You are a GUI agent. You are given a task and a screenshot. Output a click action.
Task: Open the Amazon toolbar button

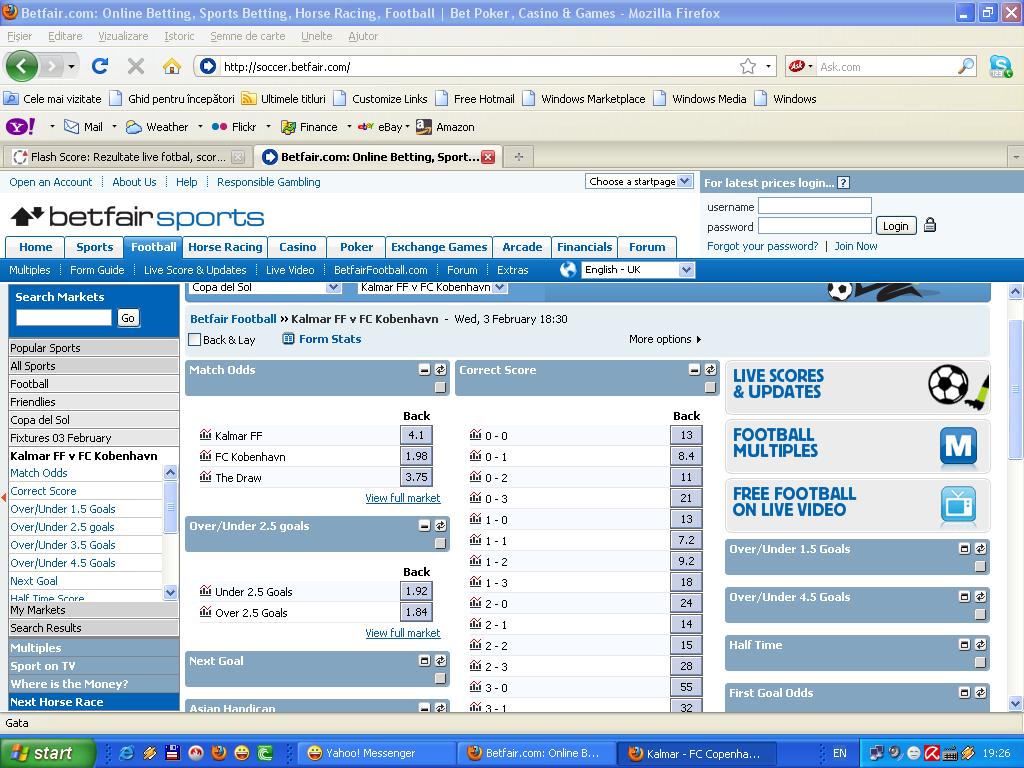point(445,127)
